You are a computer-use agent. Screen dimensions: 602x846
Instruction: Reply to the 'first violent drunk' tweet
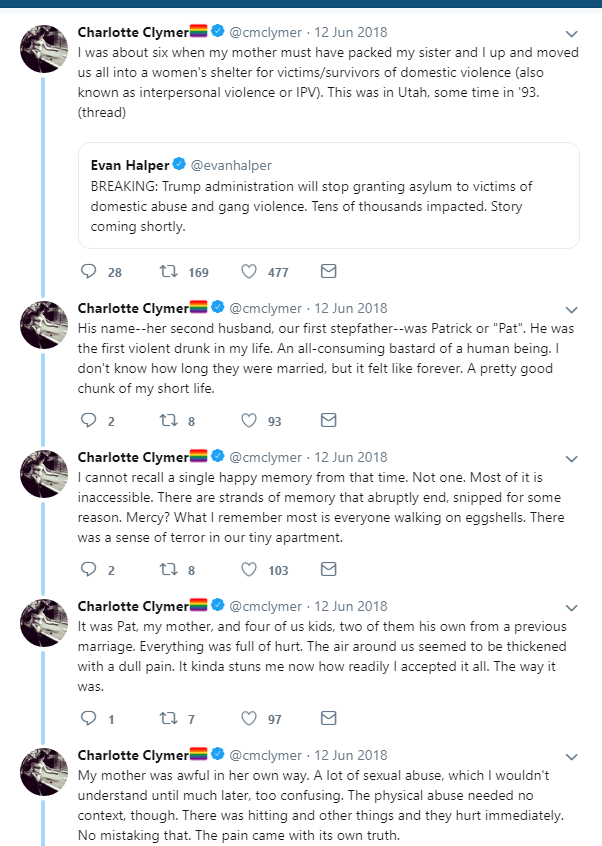click(x=88, y=420)
